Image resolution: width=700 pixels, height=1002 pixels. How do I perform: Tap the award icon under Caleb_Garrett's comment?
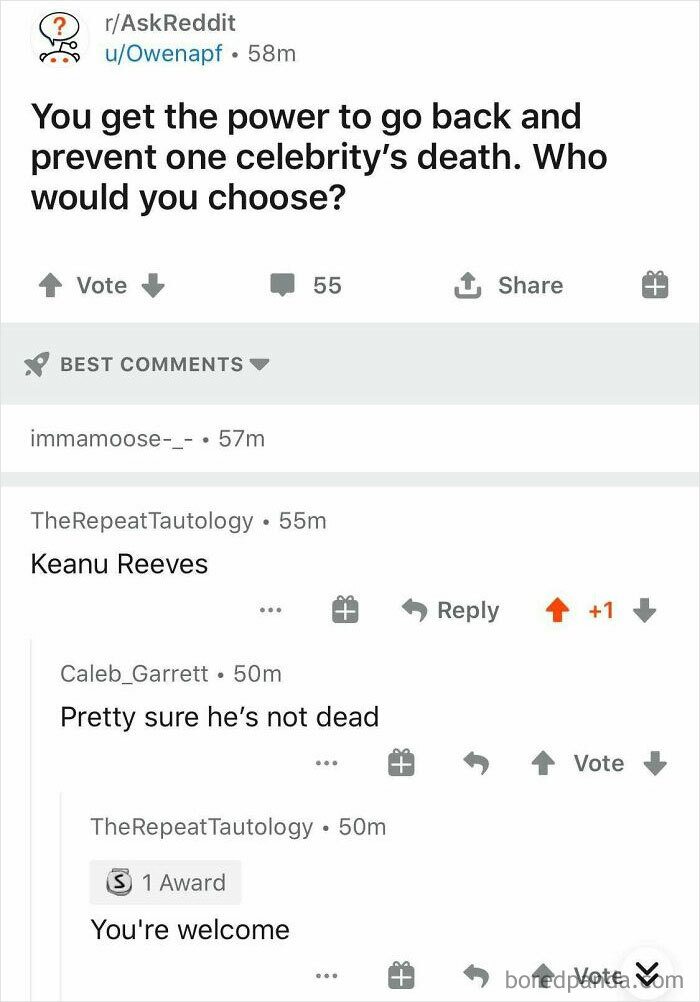point(401,762)
